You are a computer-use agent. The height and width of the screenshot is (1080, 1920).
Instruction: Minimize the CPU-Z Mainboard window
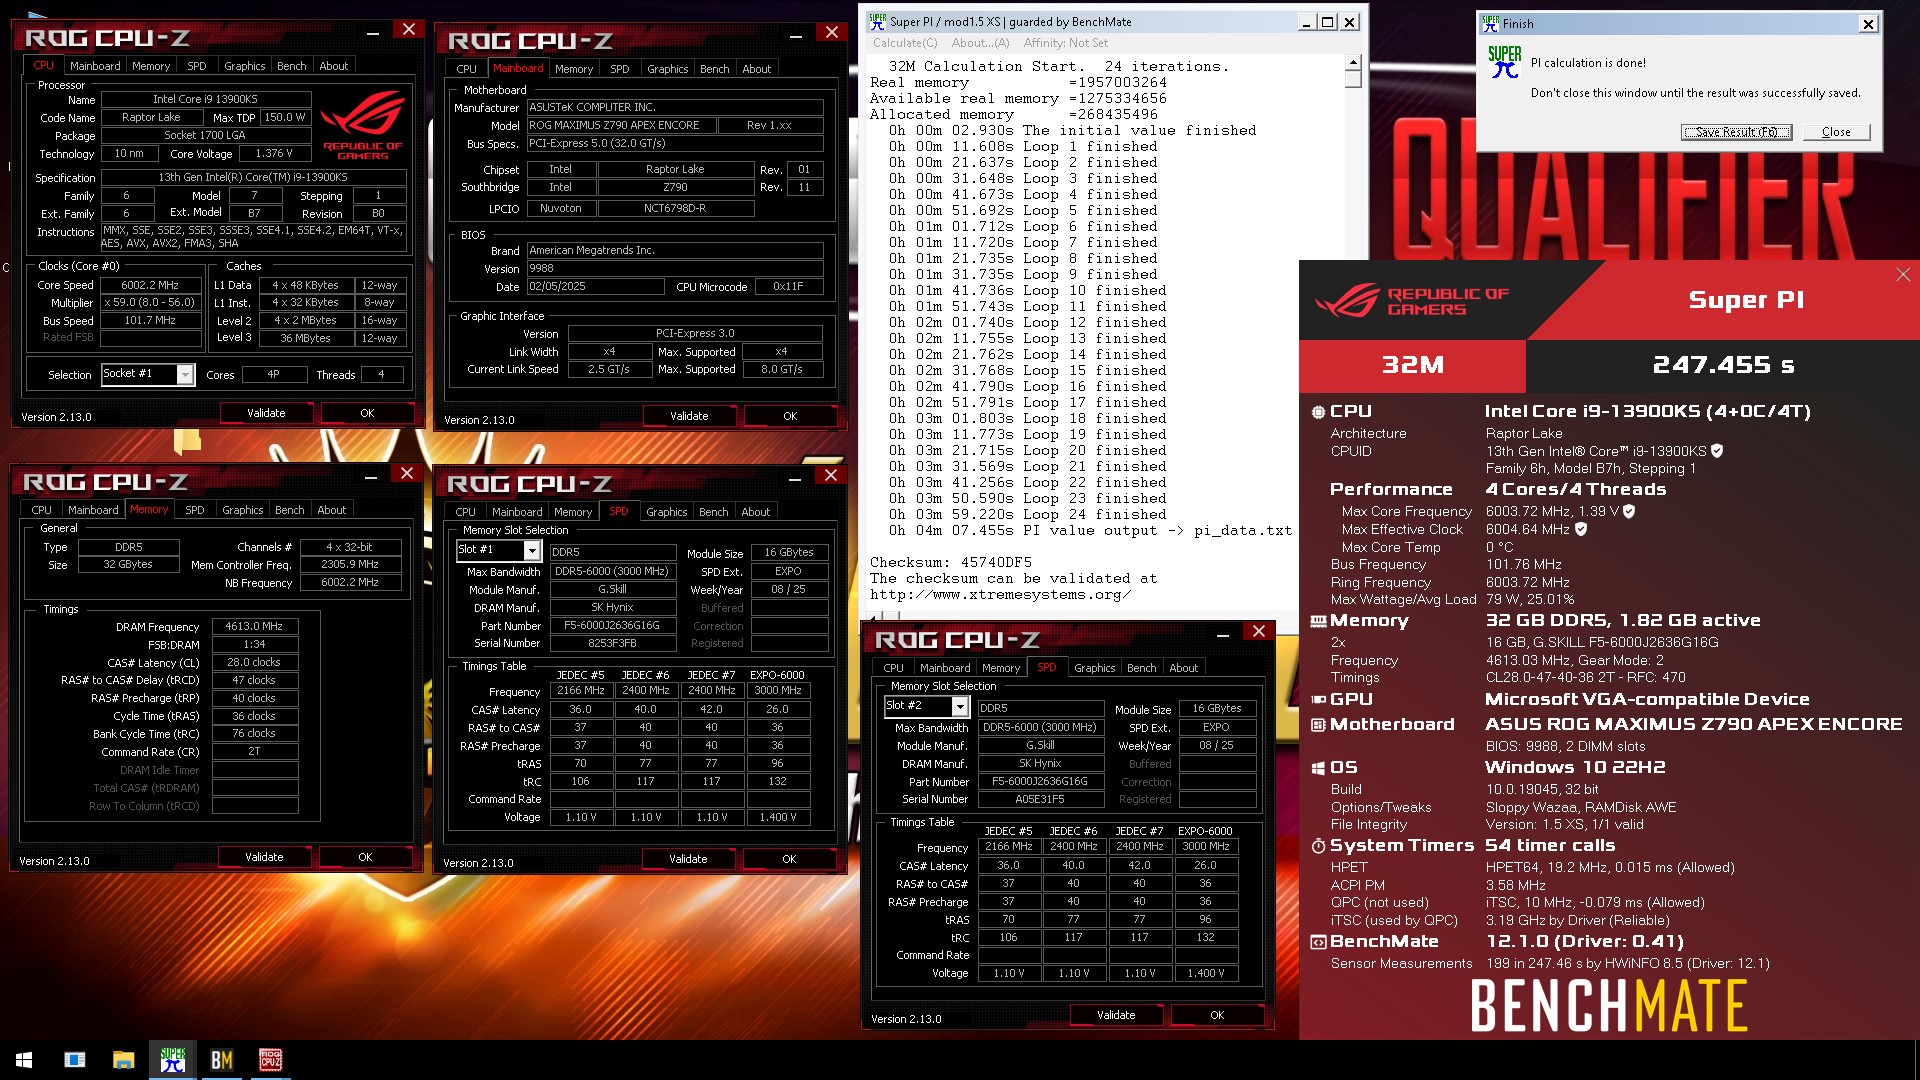tap(796, 37)
